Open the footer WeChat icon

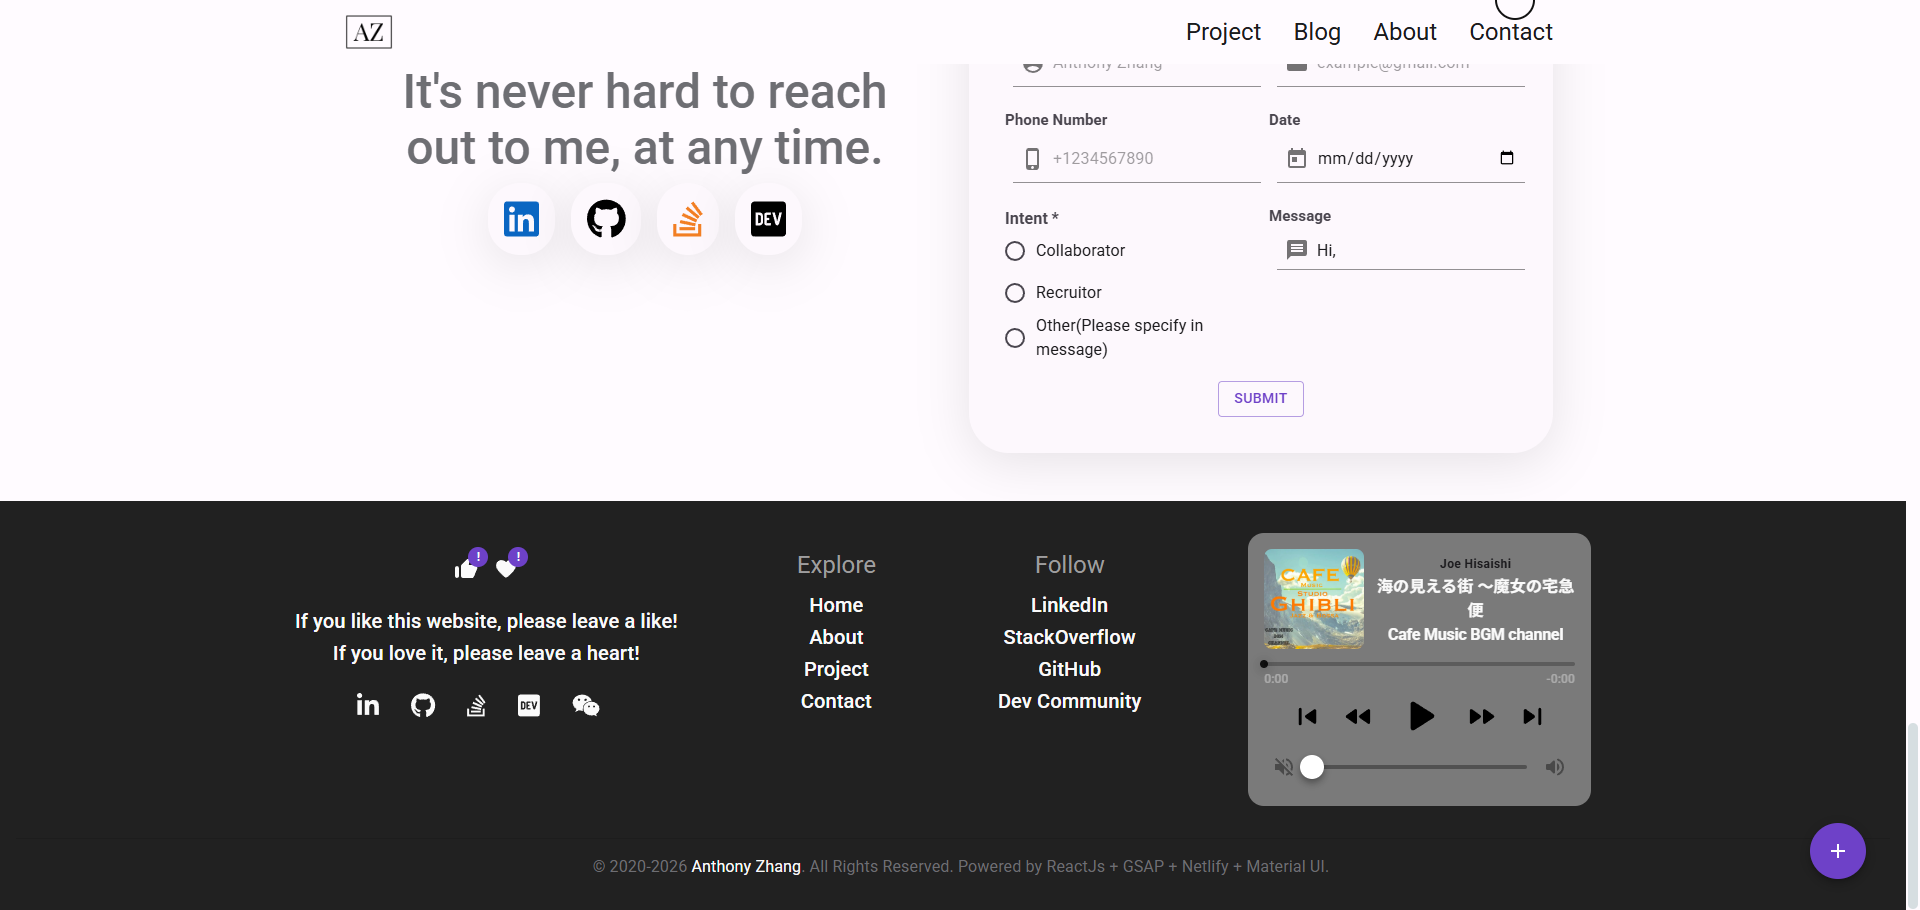point(585,705)
